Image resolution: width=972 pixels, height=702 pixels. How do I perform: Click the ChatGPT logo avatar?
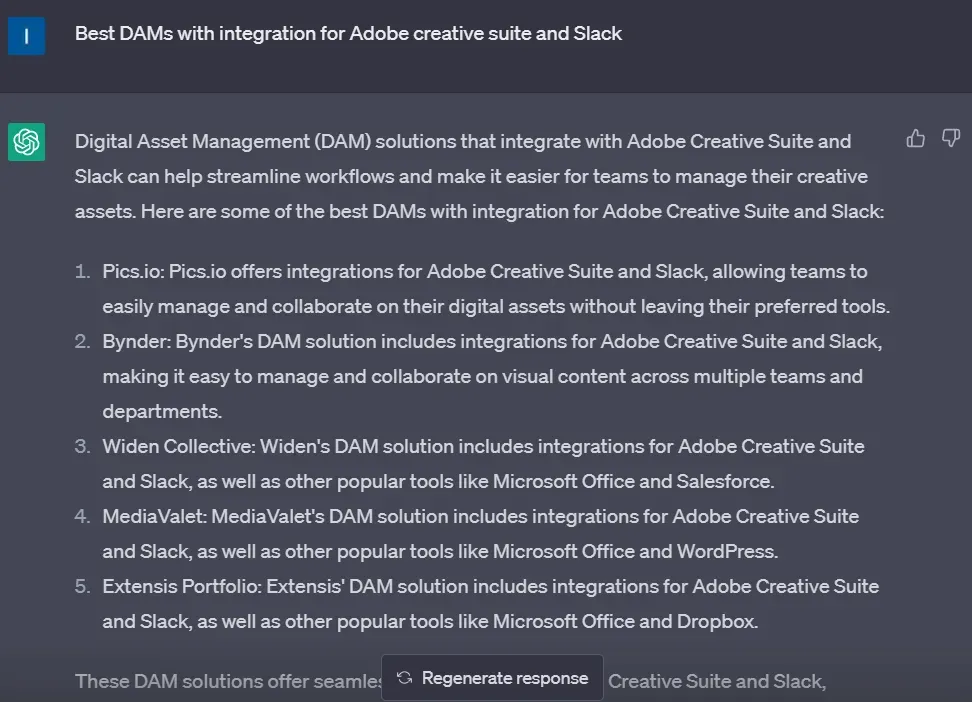tap(26, 142)
